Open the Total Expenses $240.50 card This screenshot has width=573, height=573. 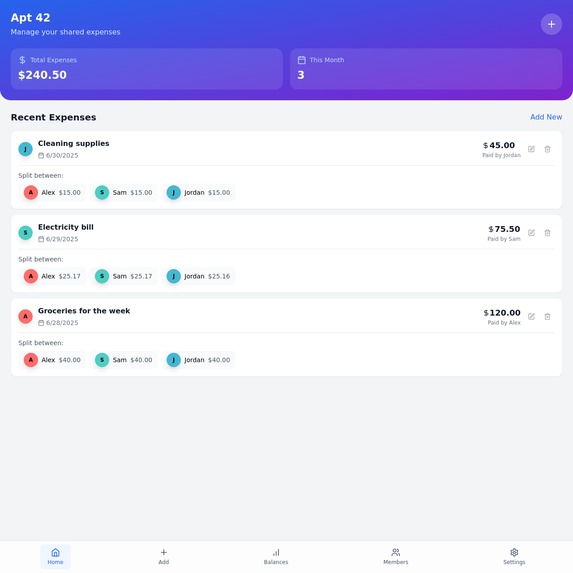click(147, 69)
